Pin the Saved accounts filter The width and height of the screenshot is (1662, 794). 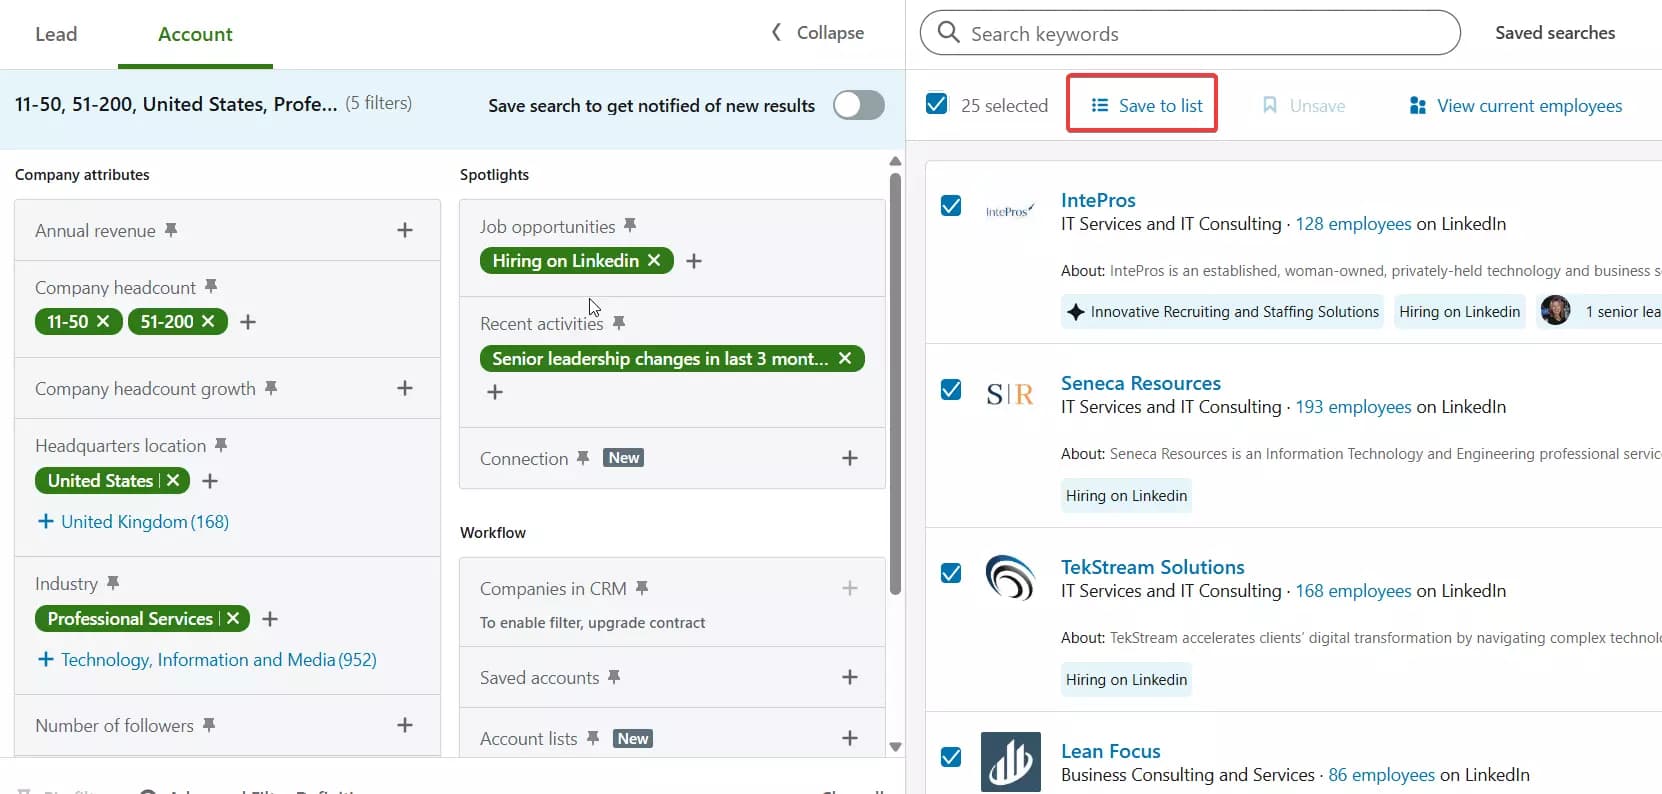click(614, 677)
